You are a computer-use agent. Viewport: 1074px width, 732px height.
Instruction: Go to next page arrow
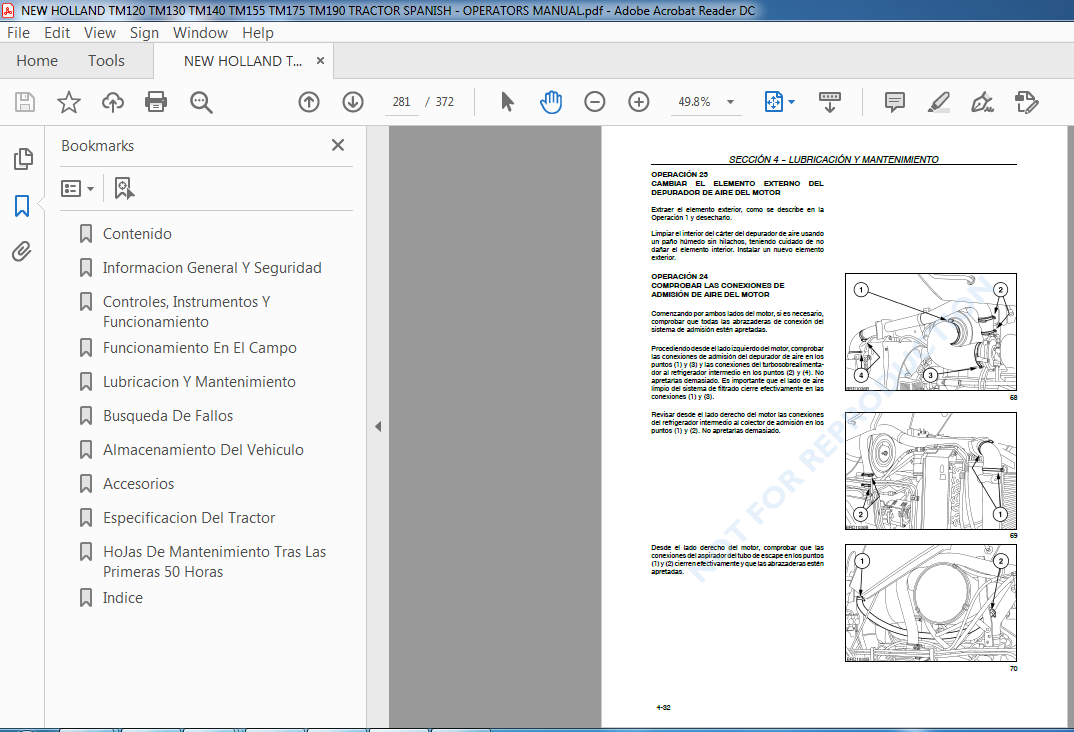click(x=353, y=102)
